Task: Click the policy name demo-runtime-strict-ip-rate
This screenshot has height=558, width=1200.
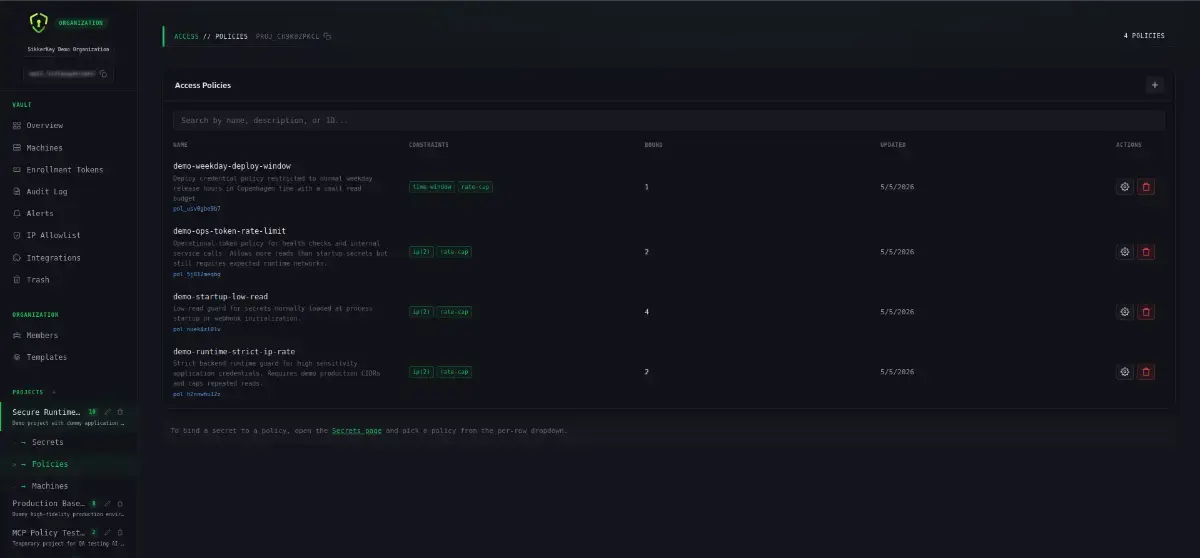Action: 234,351
